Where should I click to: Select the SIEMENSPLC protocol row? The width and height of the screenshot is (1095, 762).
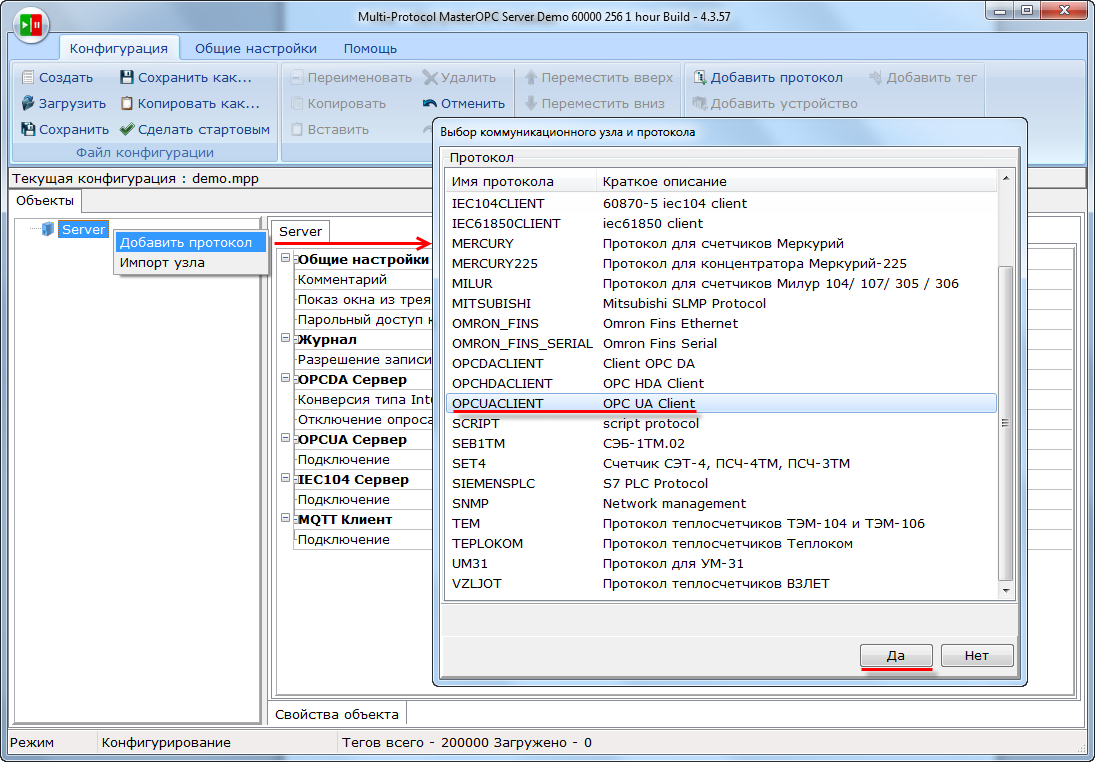click(x=493, y=483)
